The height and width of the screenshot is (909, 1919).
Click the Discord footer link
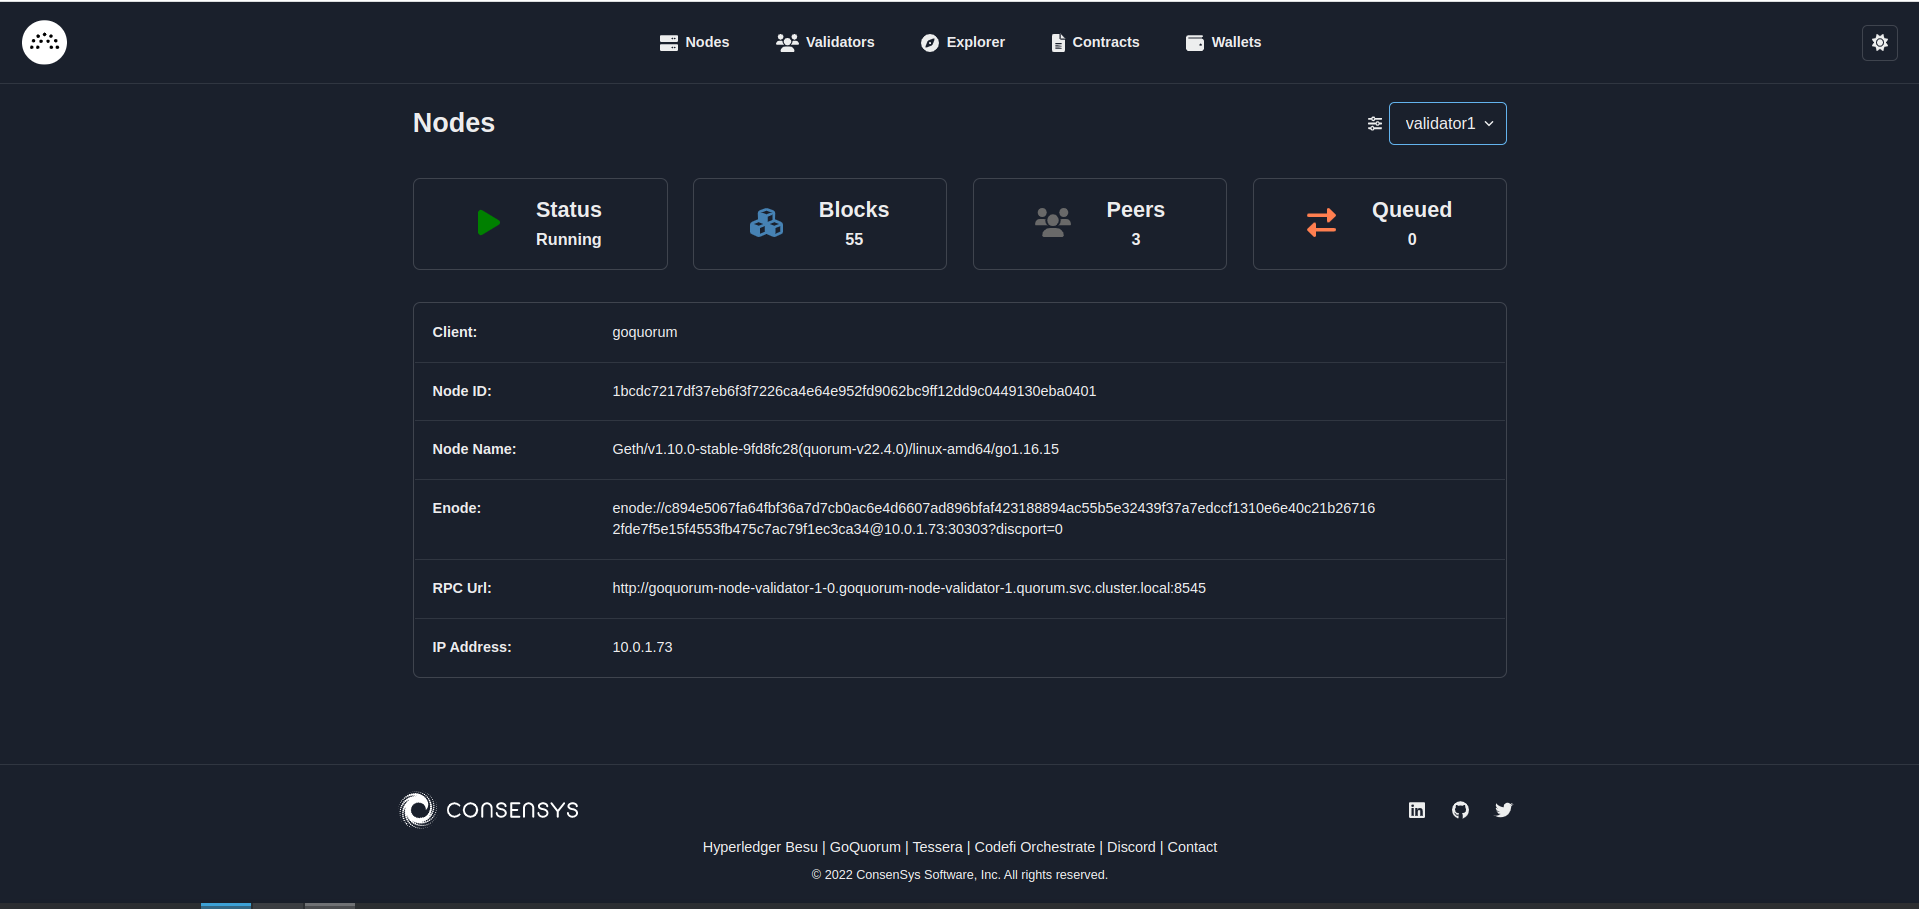(x=1131, y=847)
